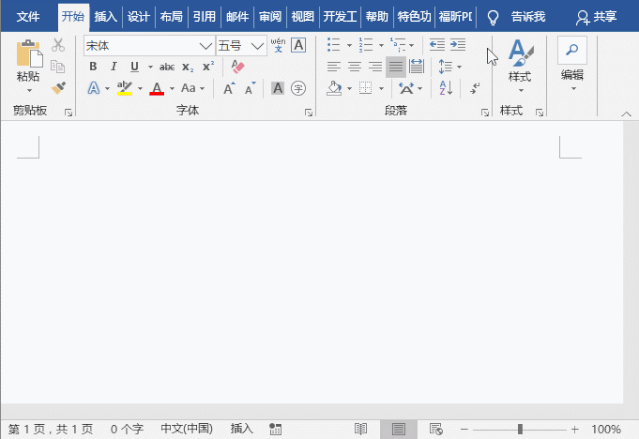Click the word count 0 个字

pyautogui.click(x=127, y=429)
